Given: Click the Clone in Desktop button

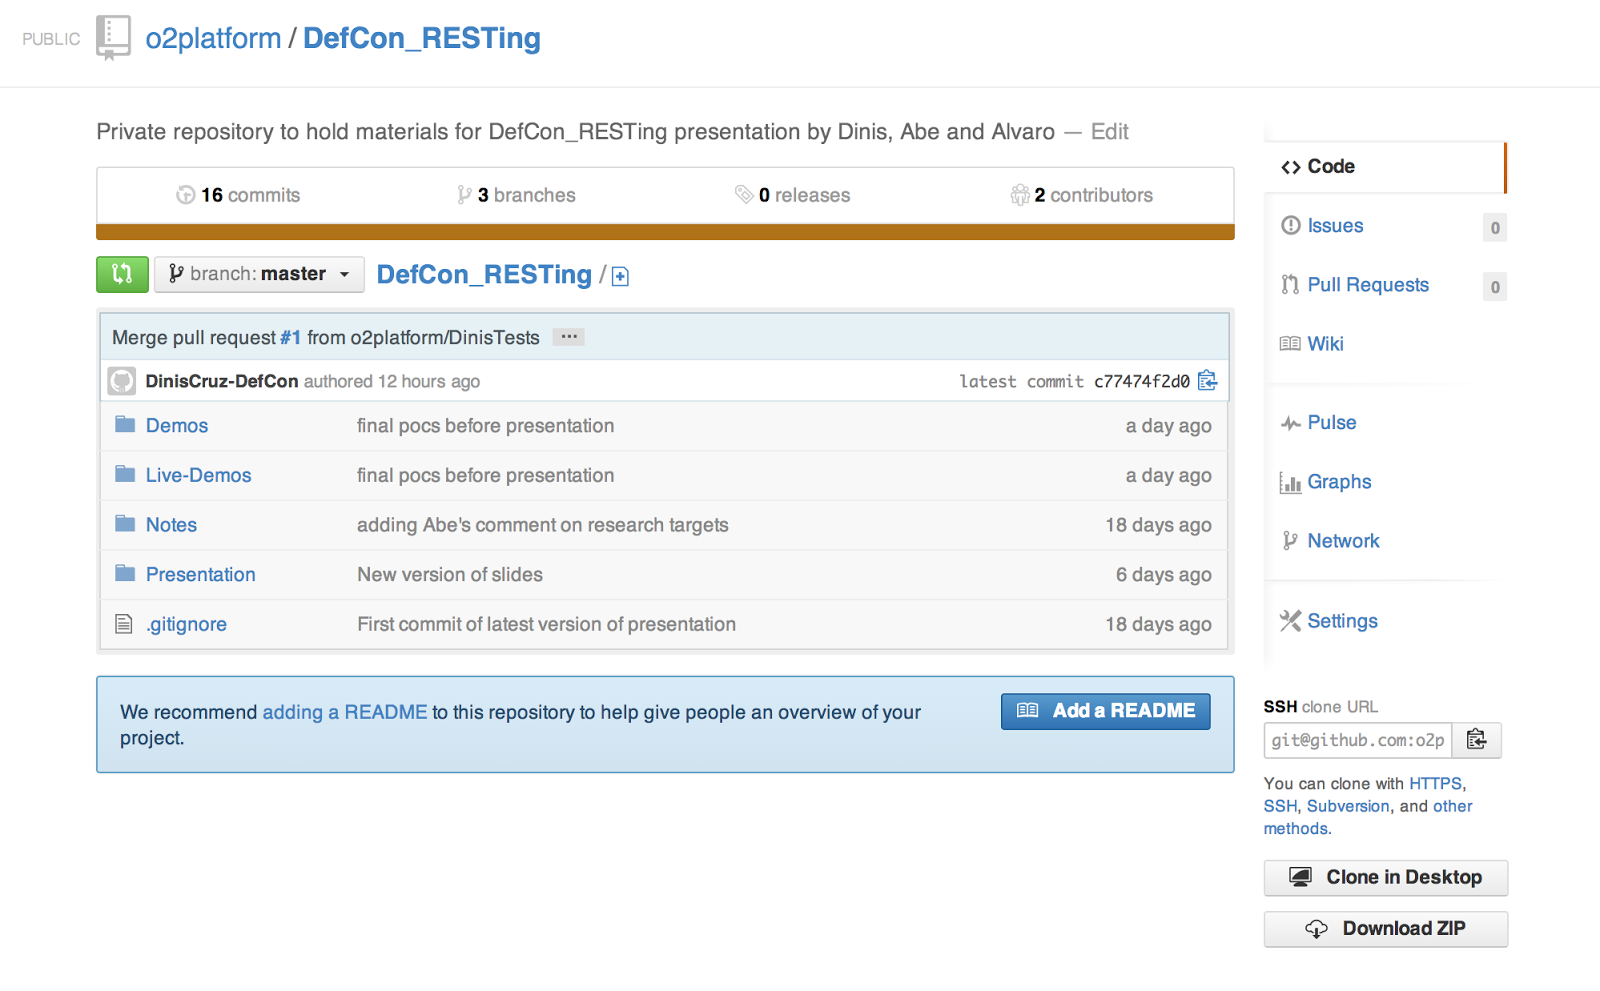Looking at the screenshot, I should [x=1385, y=878].
